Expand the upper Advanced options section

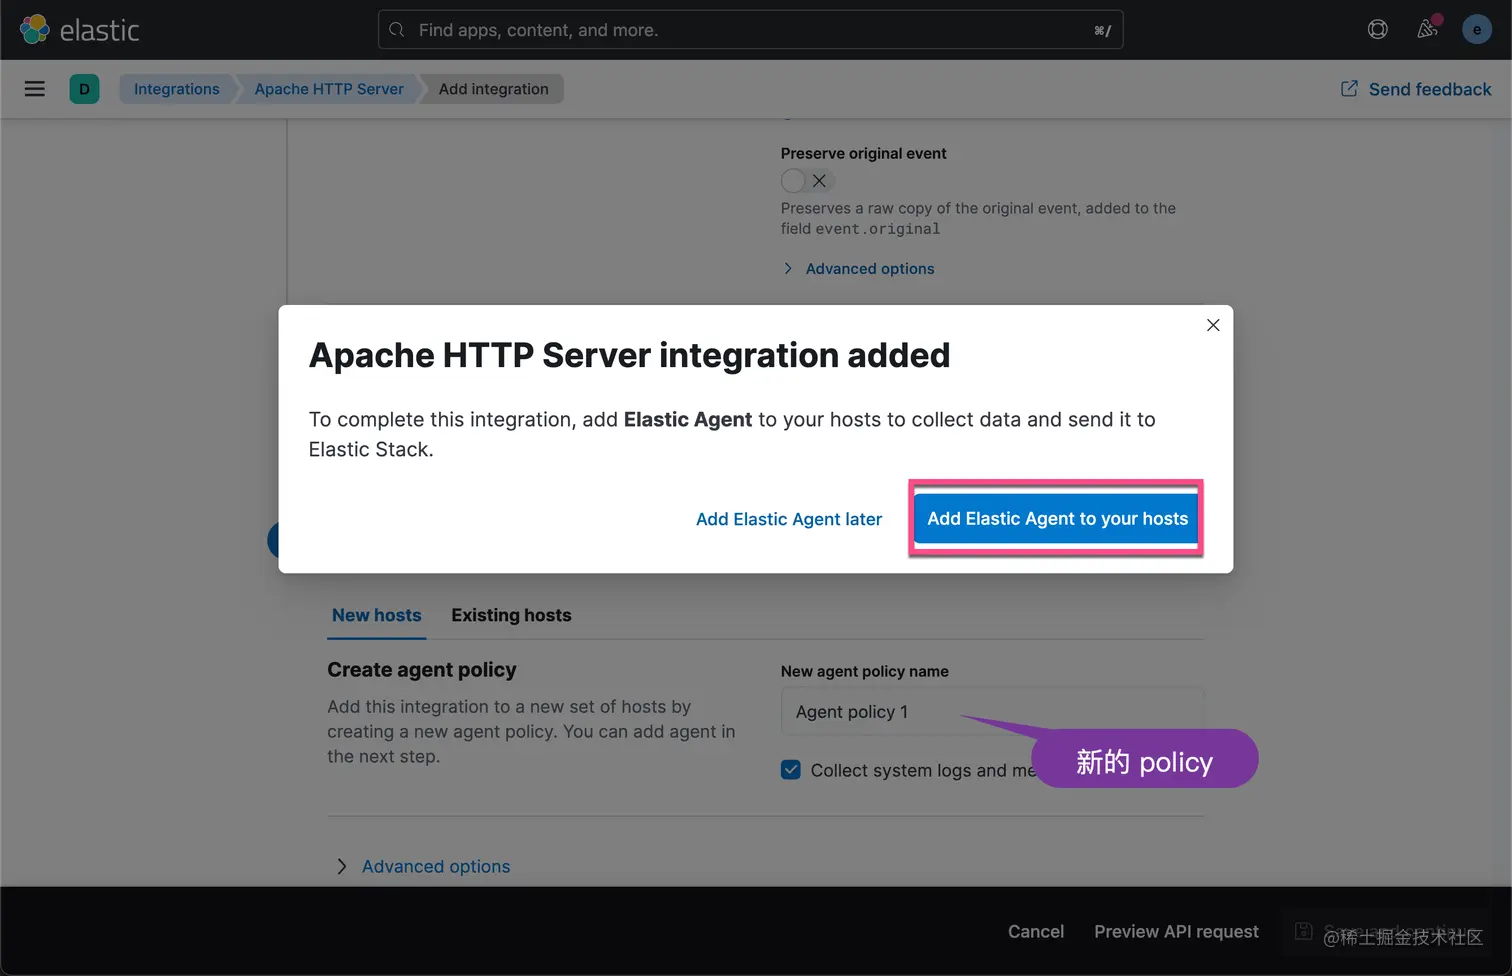pyautogui.click(x=859, y=269)
